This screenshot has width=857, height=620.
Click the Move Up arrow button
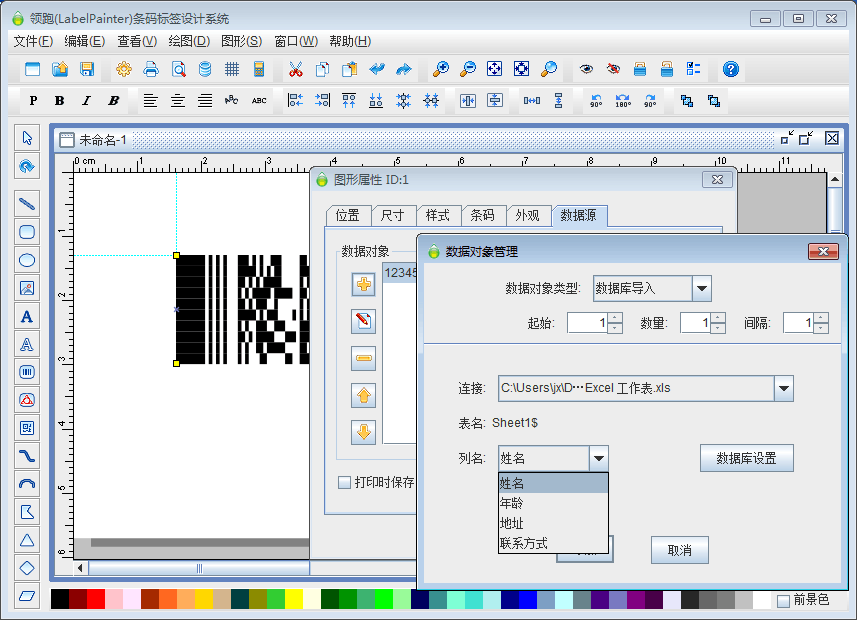pyautogui.click(x=363, y=396)
